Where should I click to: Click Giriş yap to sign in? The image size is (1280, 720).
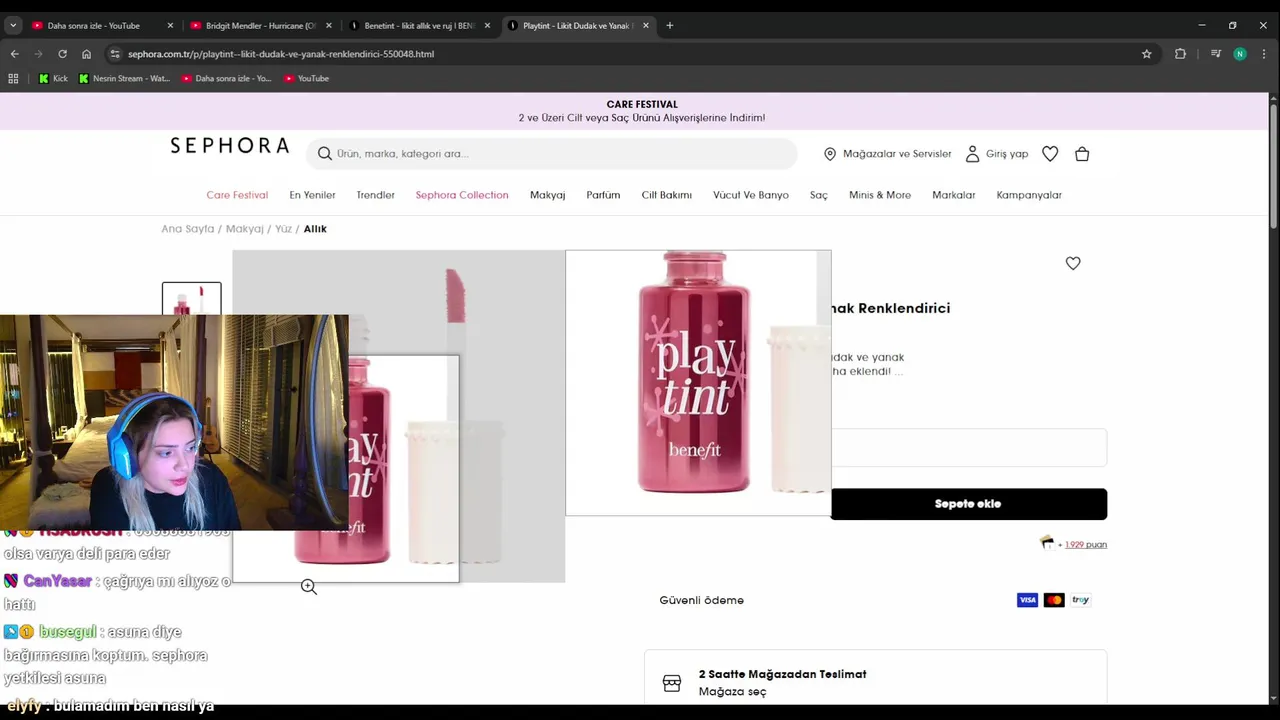(x=996, y=154)
